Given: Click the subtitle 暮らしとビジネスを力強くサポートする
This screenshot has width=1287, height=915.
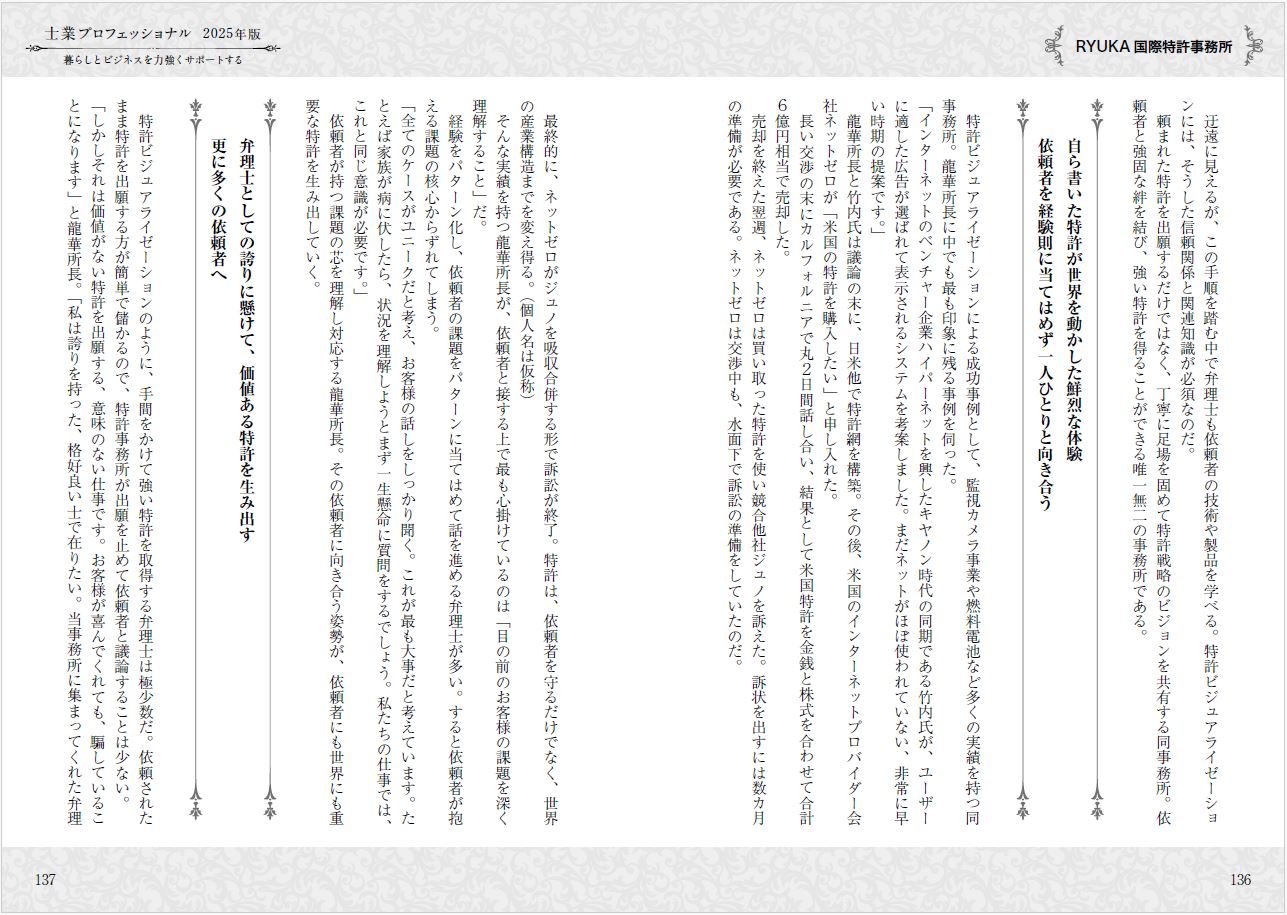Looking at the screenshot, I should click(x=148, y=59).
